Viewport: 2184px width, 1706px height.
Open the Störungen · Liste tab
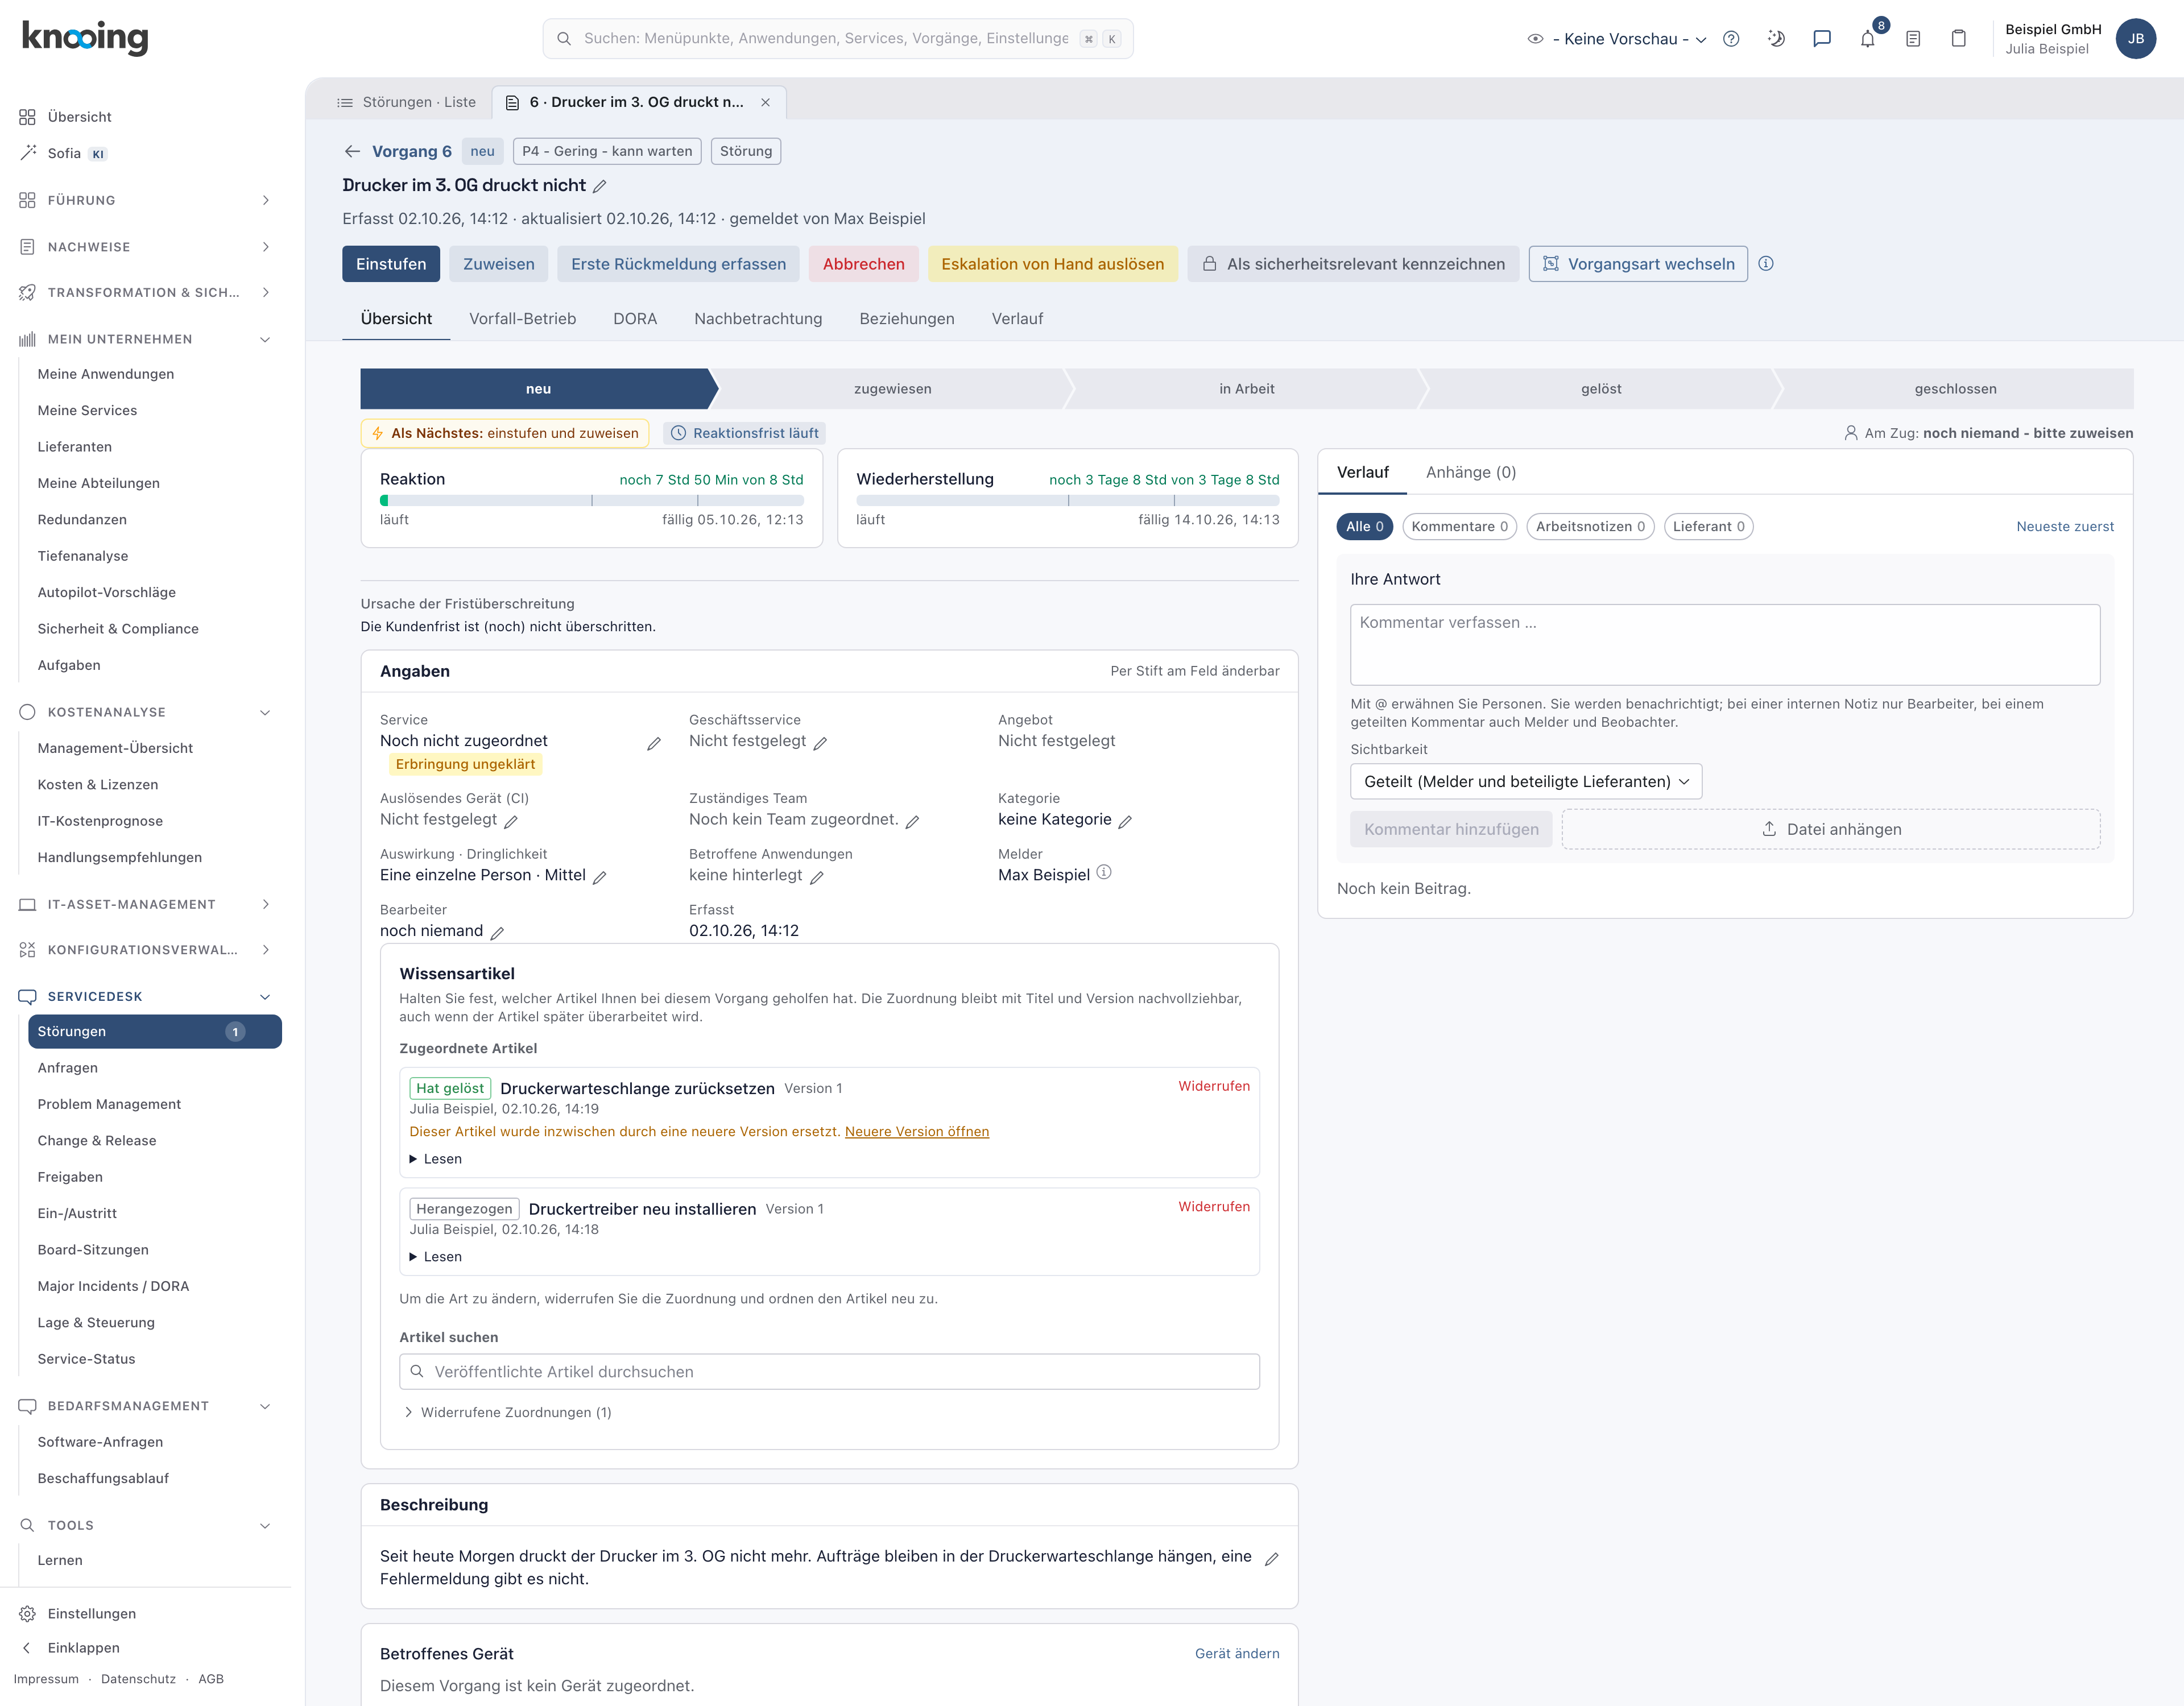(407, 102)
